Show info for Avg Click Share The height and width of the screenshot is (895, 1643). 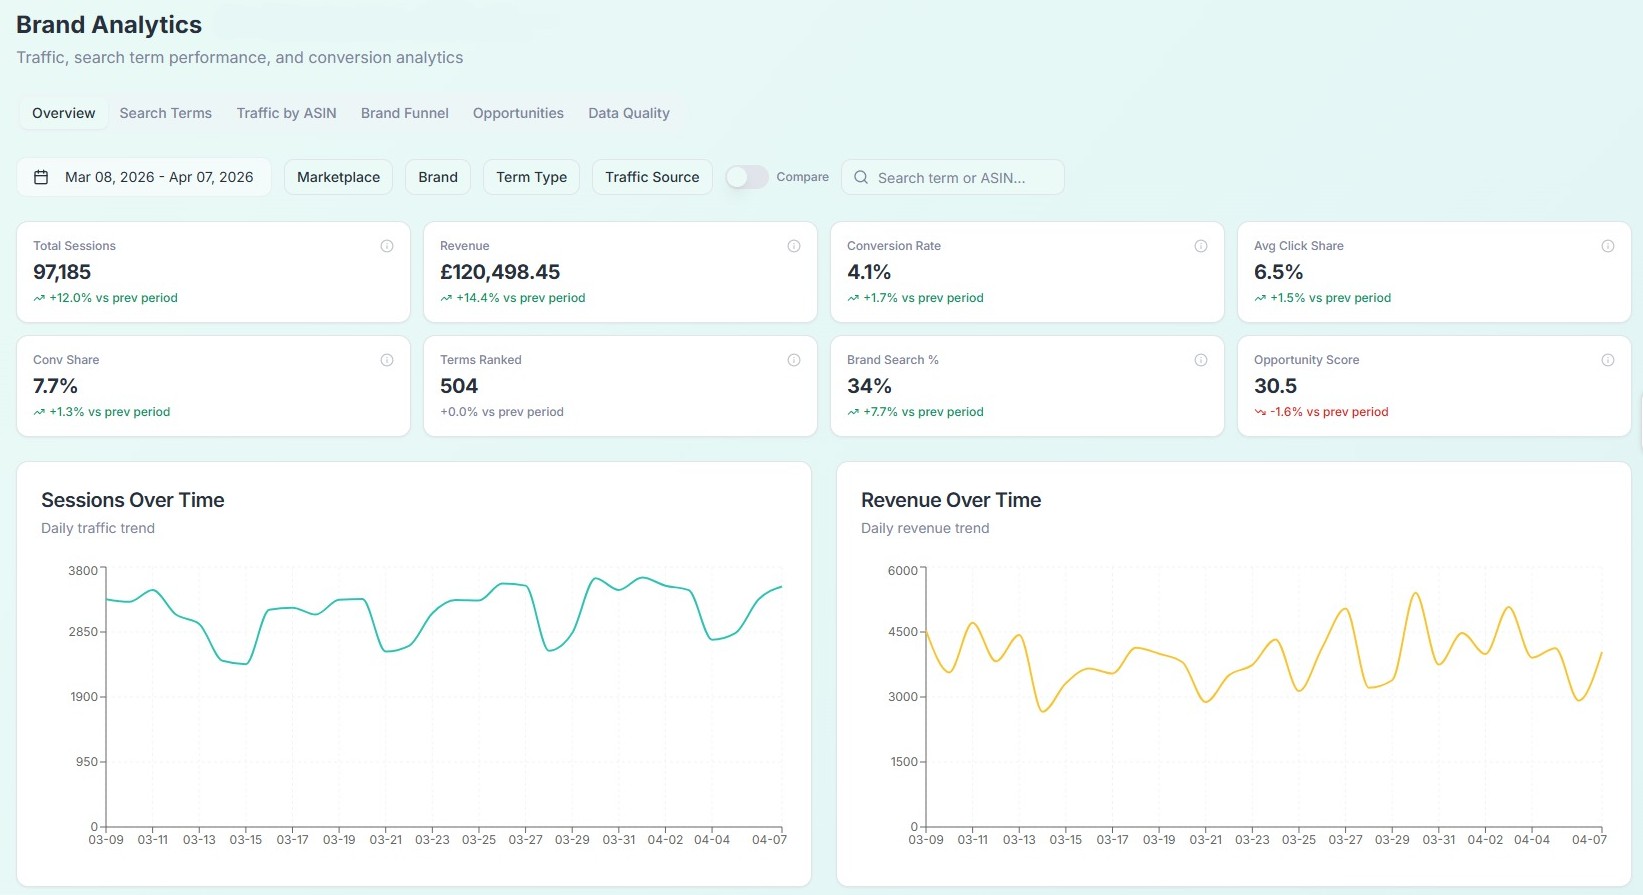point(1608,246)
